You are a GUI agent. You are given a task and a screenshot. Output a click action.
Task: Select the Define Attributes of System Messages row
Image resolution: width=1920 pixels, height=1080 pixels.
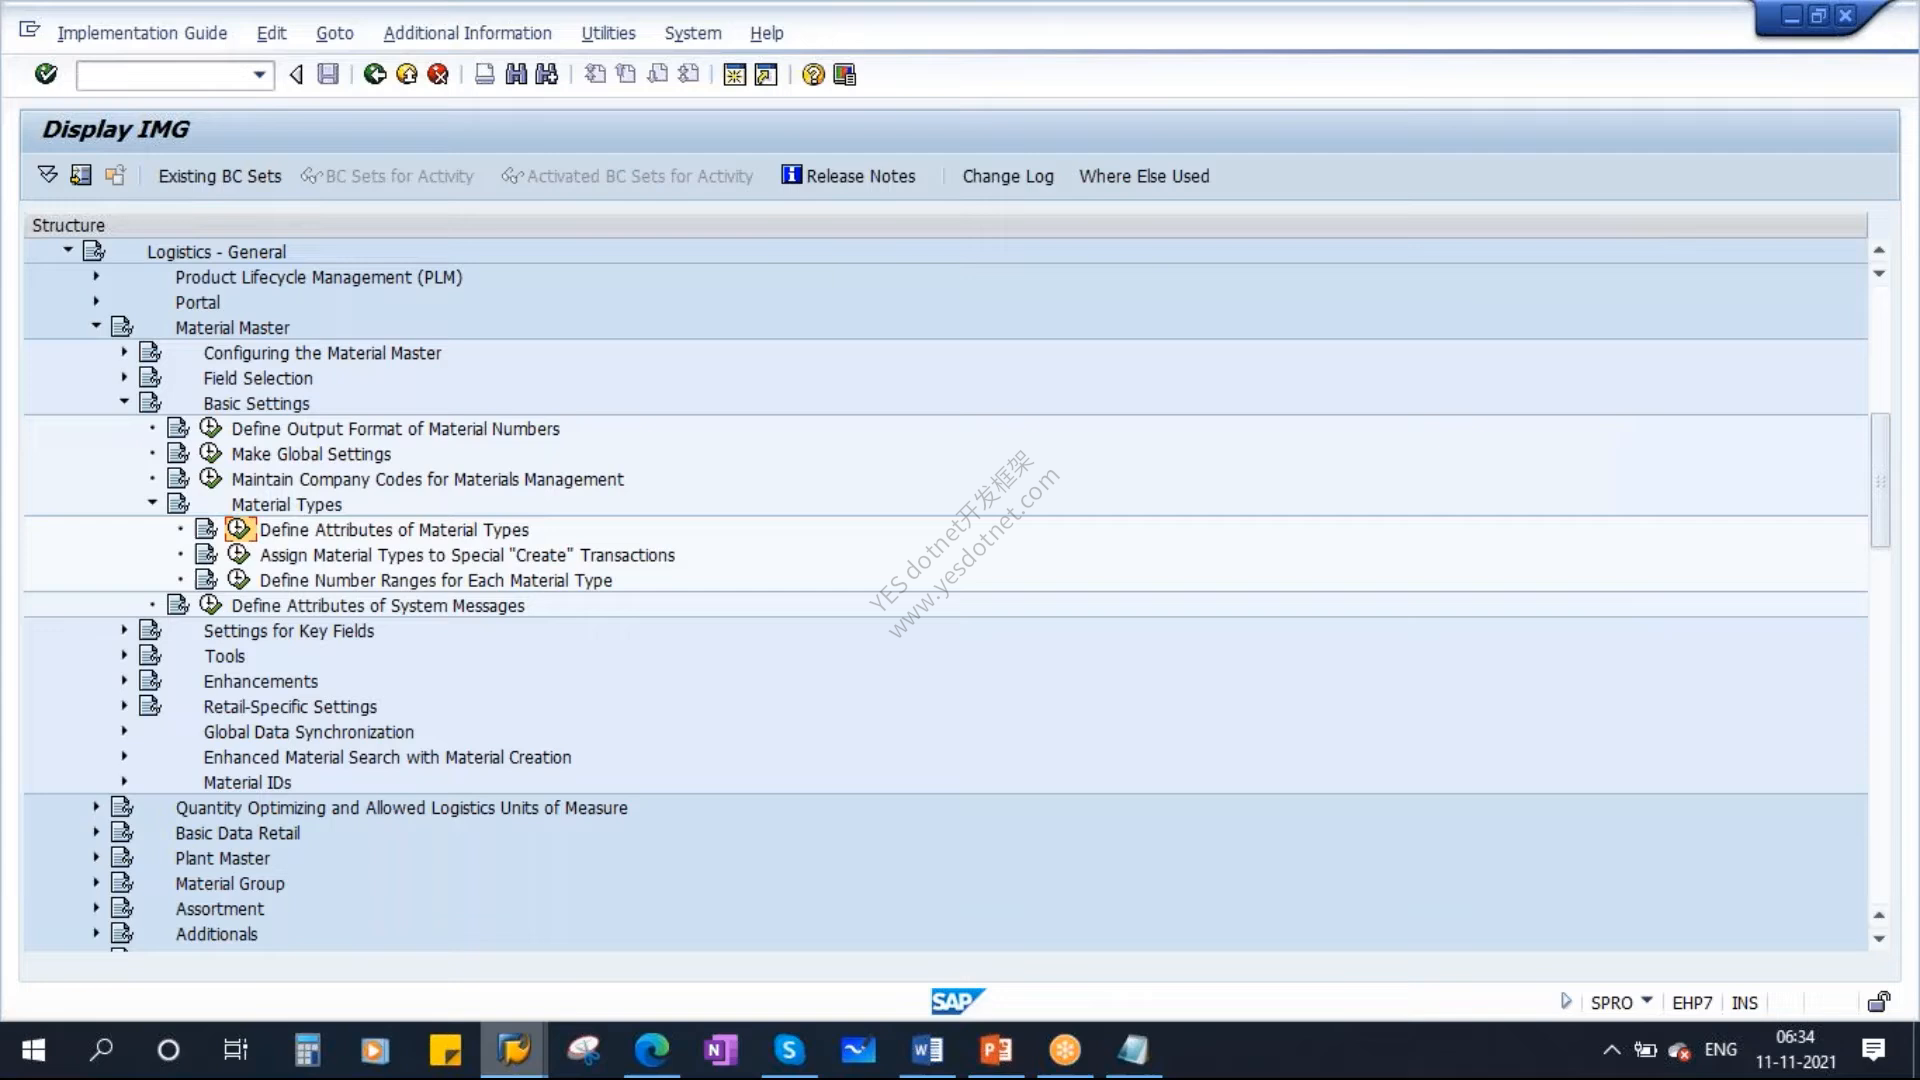tap(378, 605)
